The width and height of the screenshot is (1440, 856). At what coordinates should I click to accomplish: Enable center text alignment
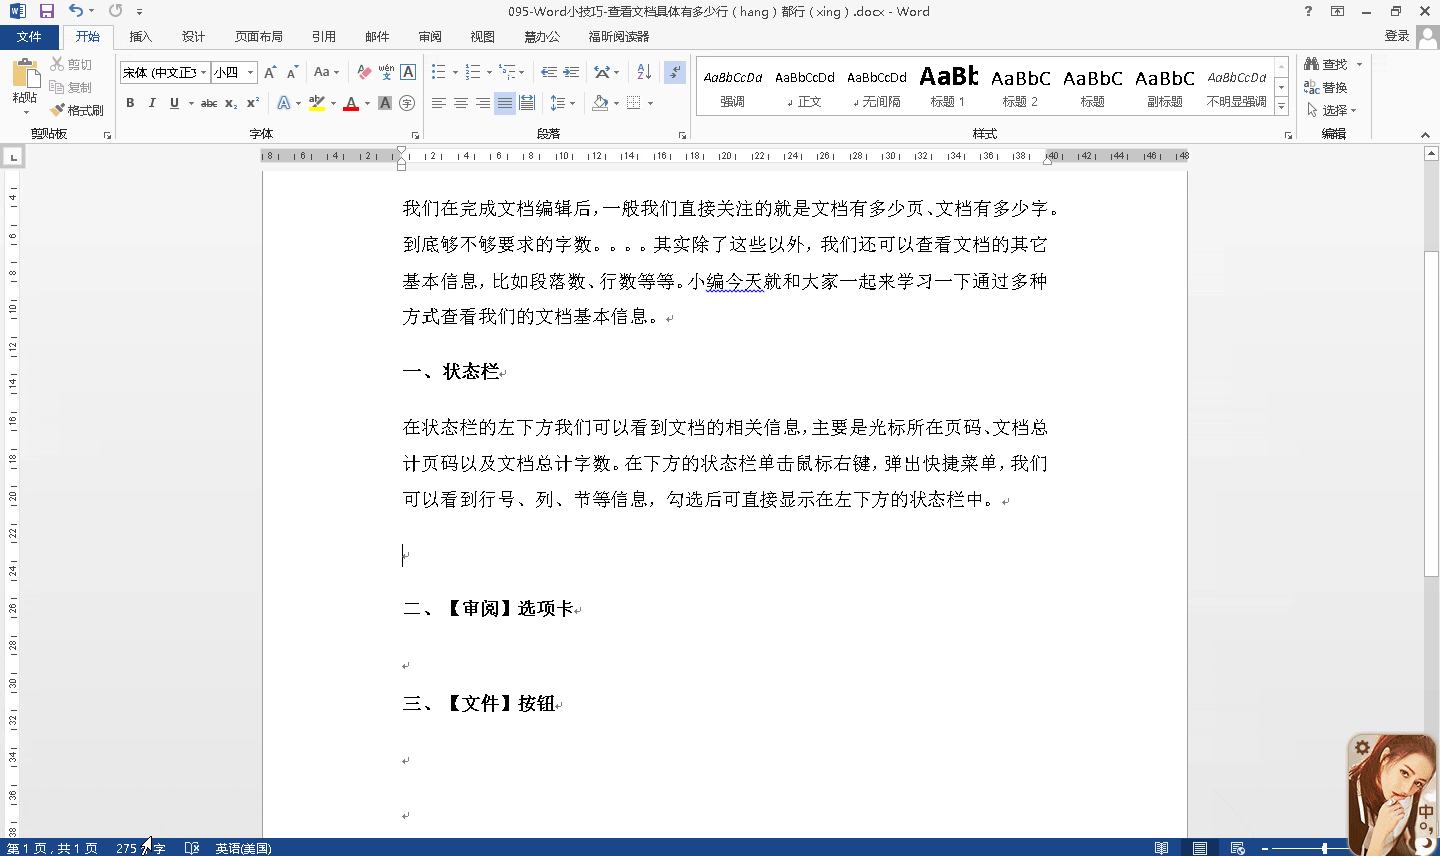pyautogui.click(x=460, y=103)
